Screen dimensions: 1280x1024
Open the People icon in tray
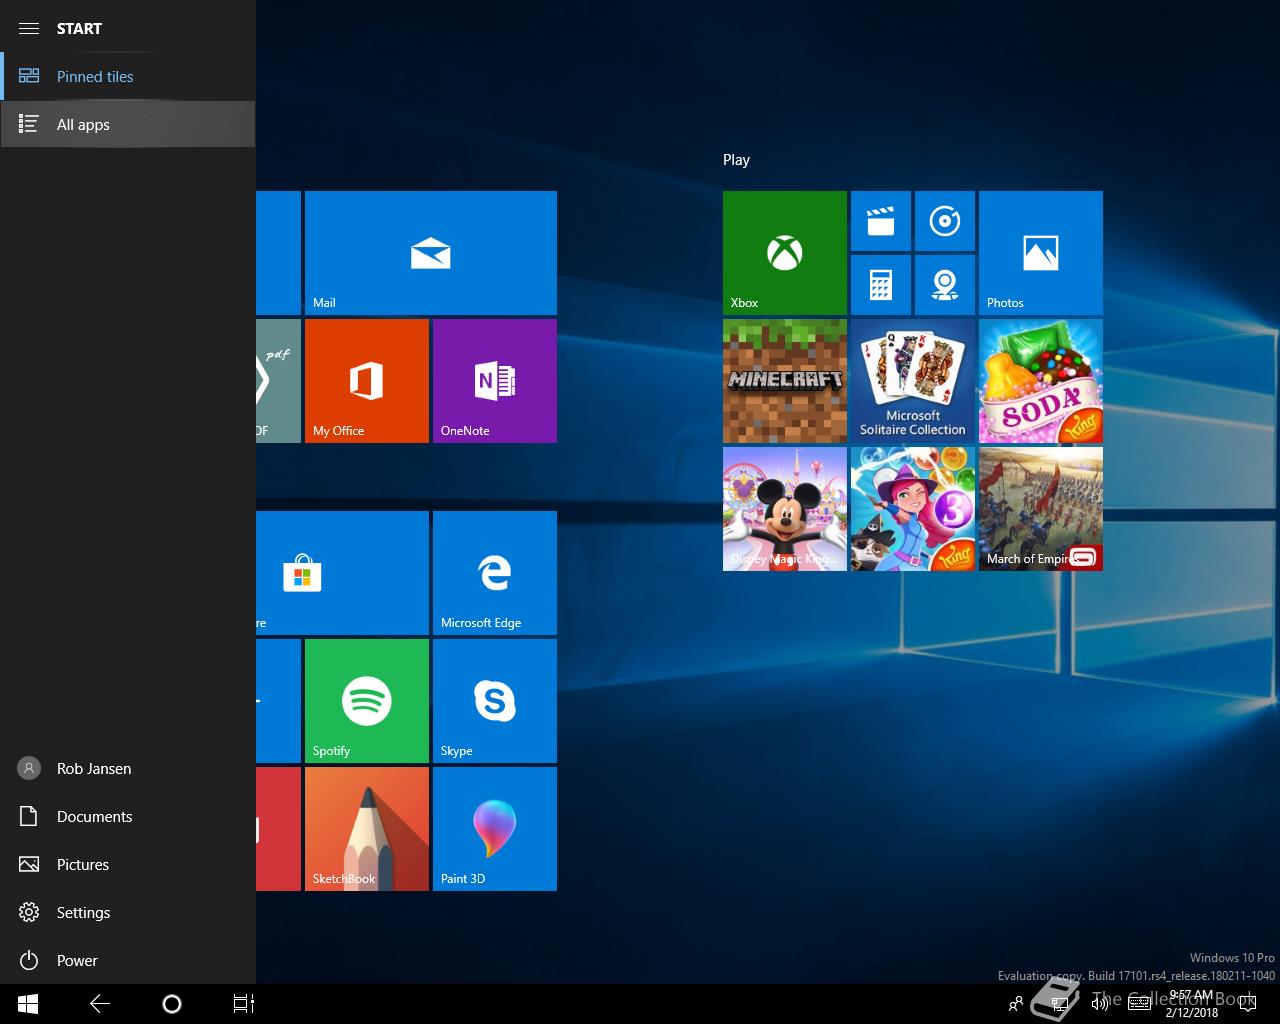1016,1004
